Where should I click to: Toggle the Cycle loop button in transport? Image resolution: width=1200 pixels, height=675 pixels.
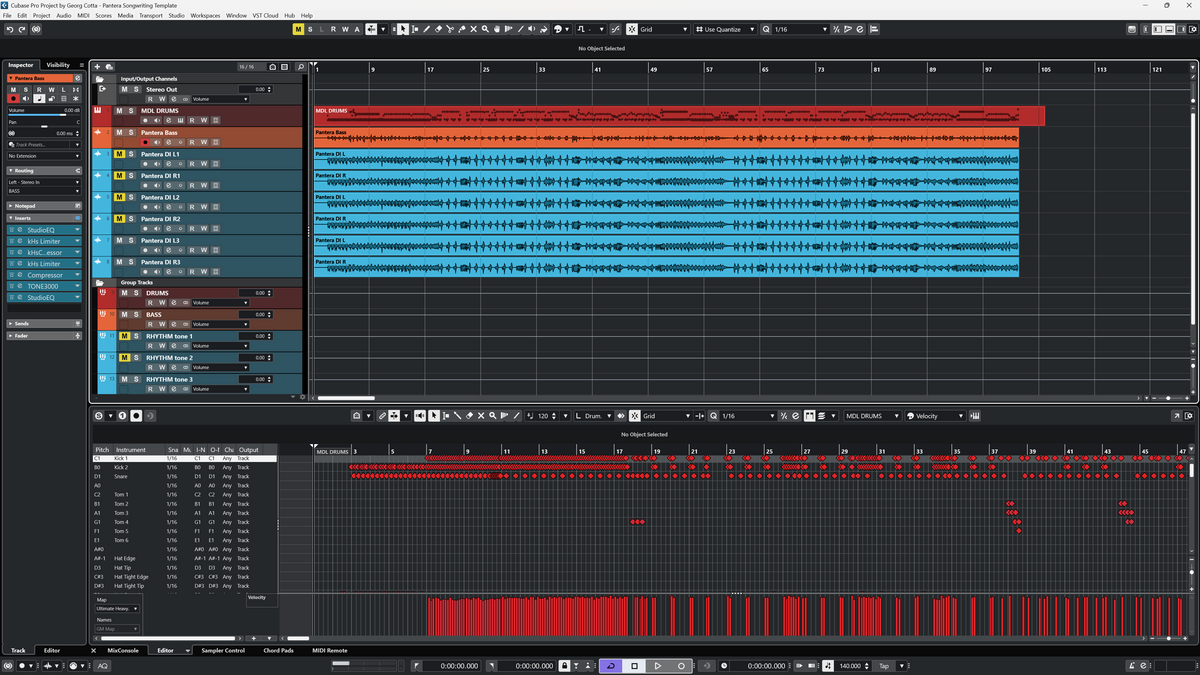point(610,665)
